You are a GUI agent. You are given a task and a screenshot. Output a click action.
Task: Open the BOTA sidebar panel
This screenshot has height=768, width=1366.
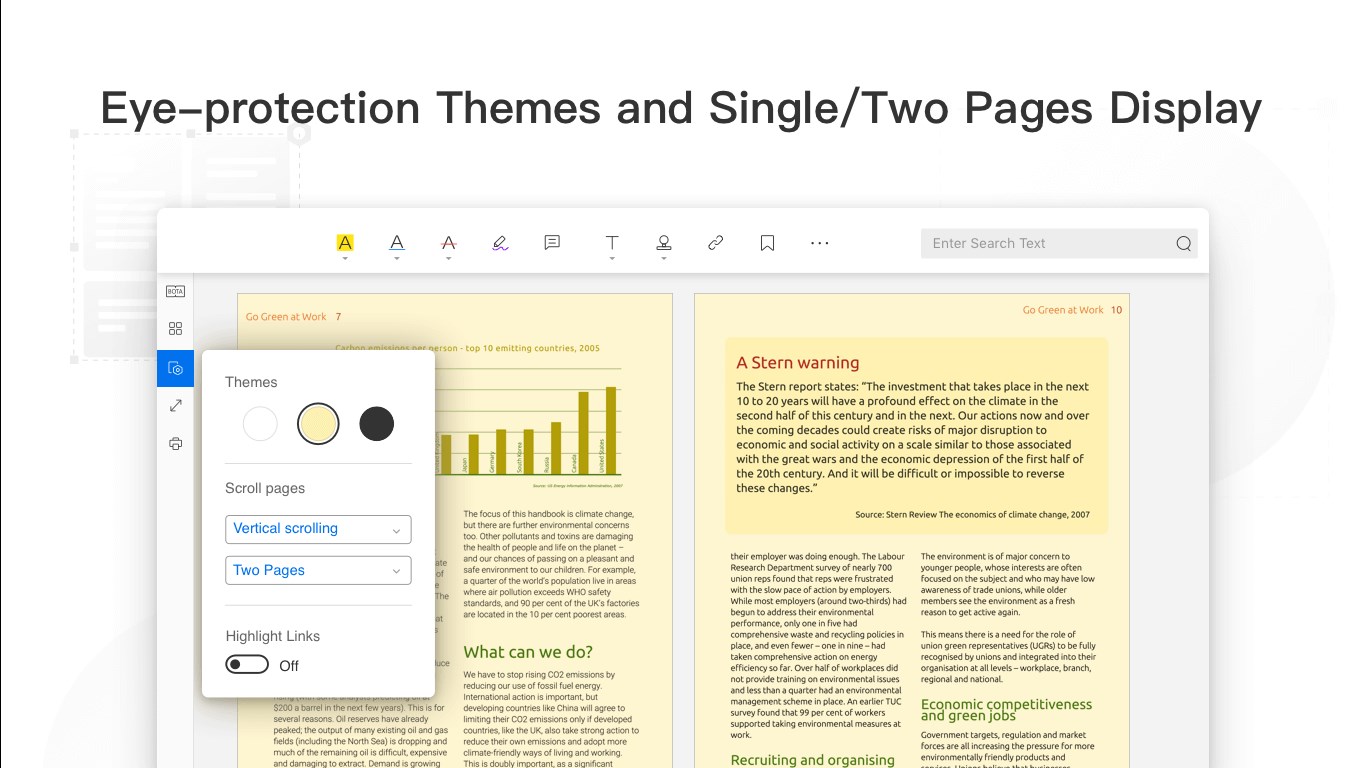(176, 291)
